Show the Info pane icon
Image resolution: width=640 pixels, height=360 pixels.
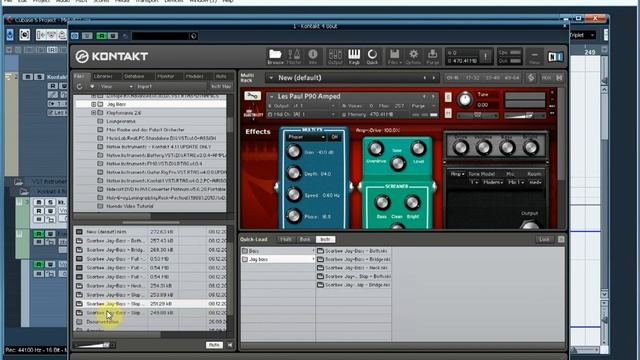point(313,56)
